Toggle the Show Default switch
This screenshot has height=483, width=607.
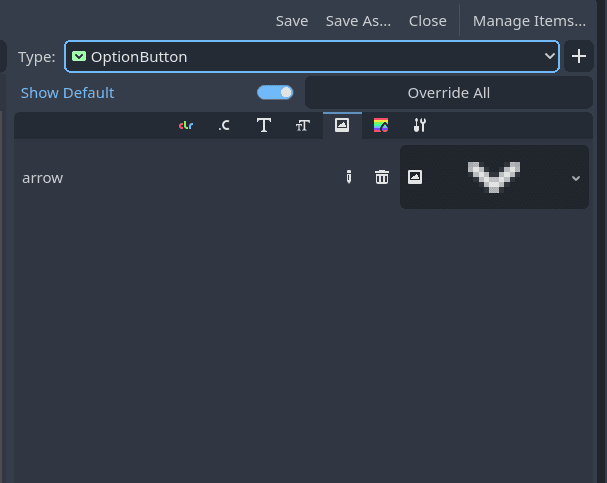[x=275, y=92]
